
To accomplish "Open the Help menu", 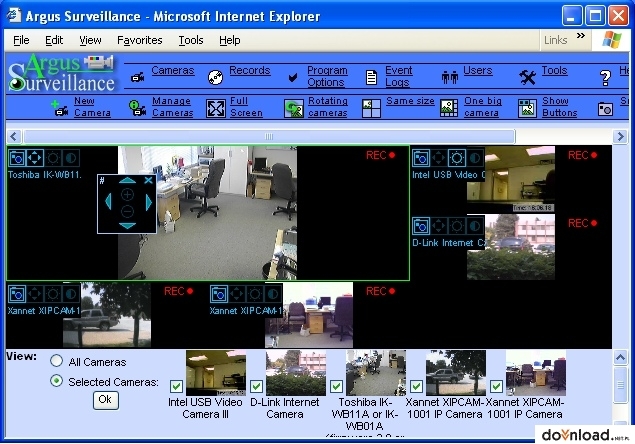I will click(x=230, y=40).
